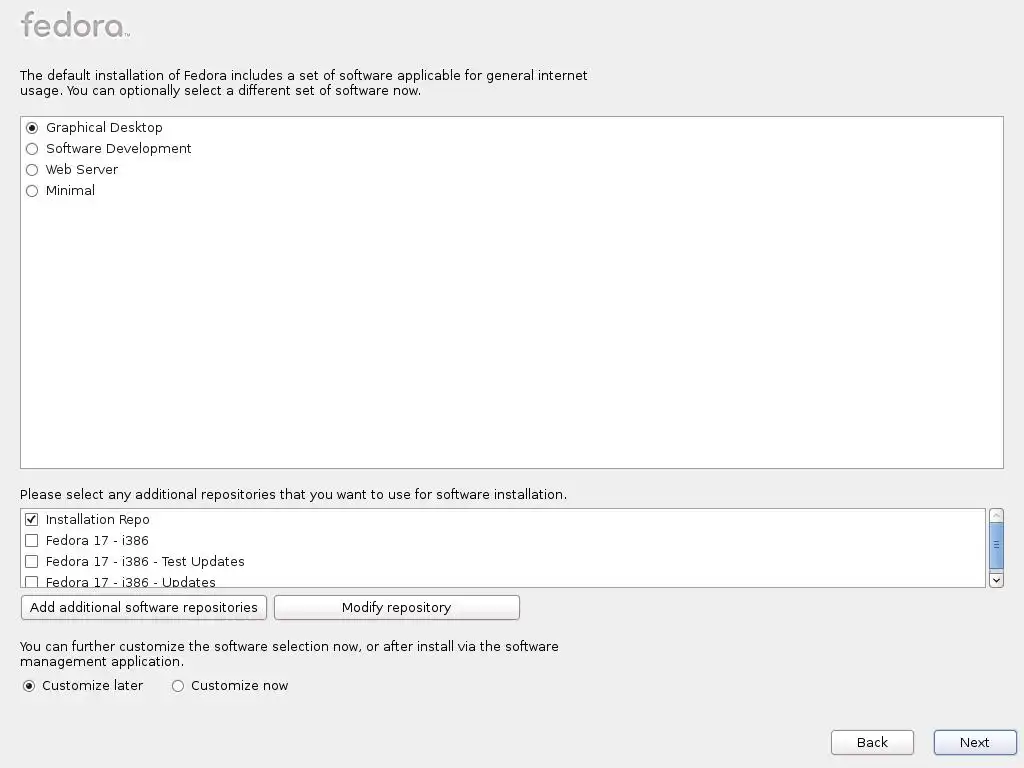Screen dimensions: 1024x768
Task: Click the Installation Repo label text
Action: [x=97, y=520]
